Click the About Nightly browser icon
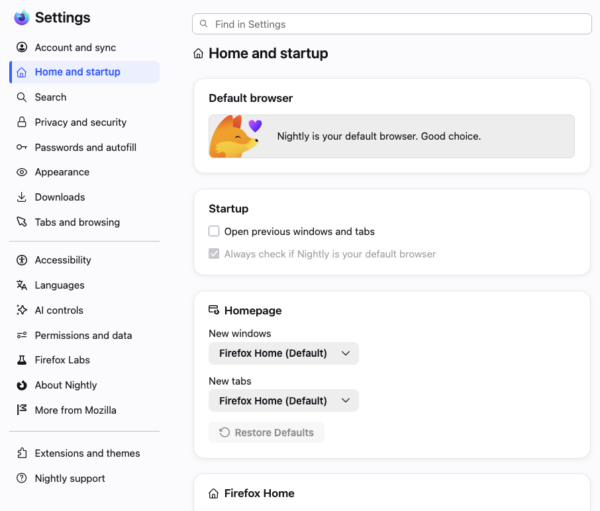 point(22,385)
